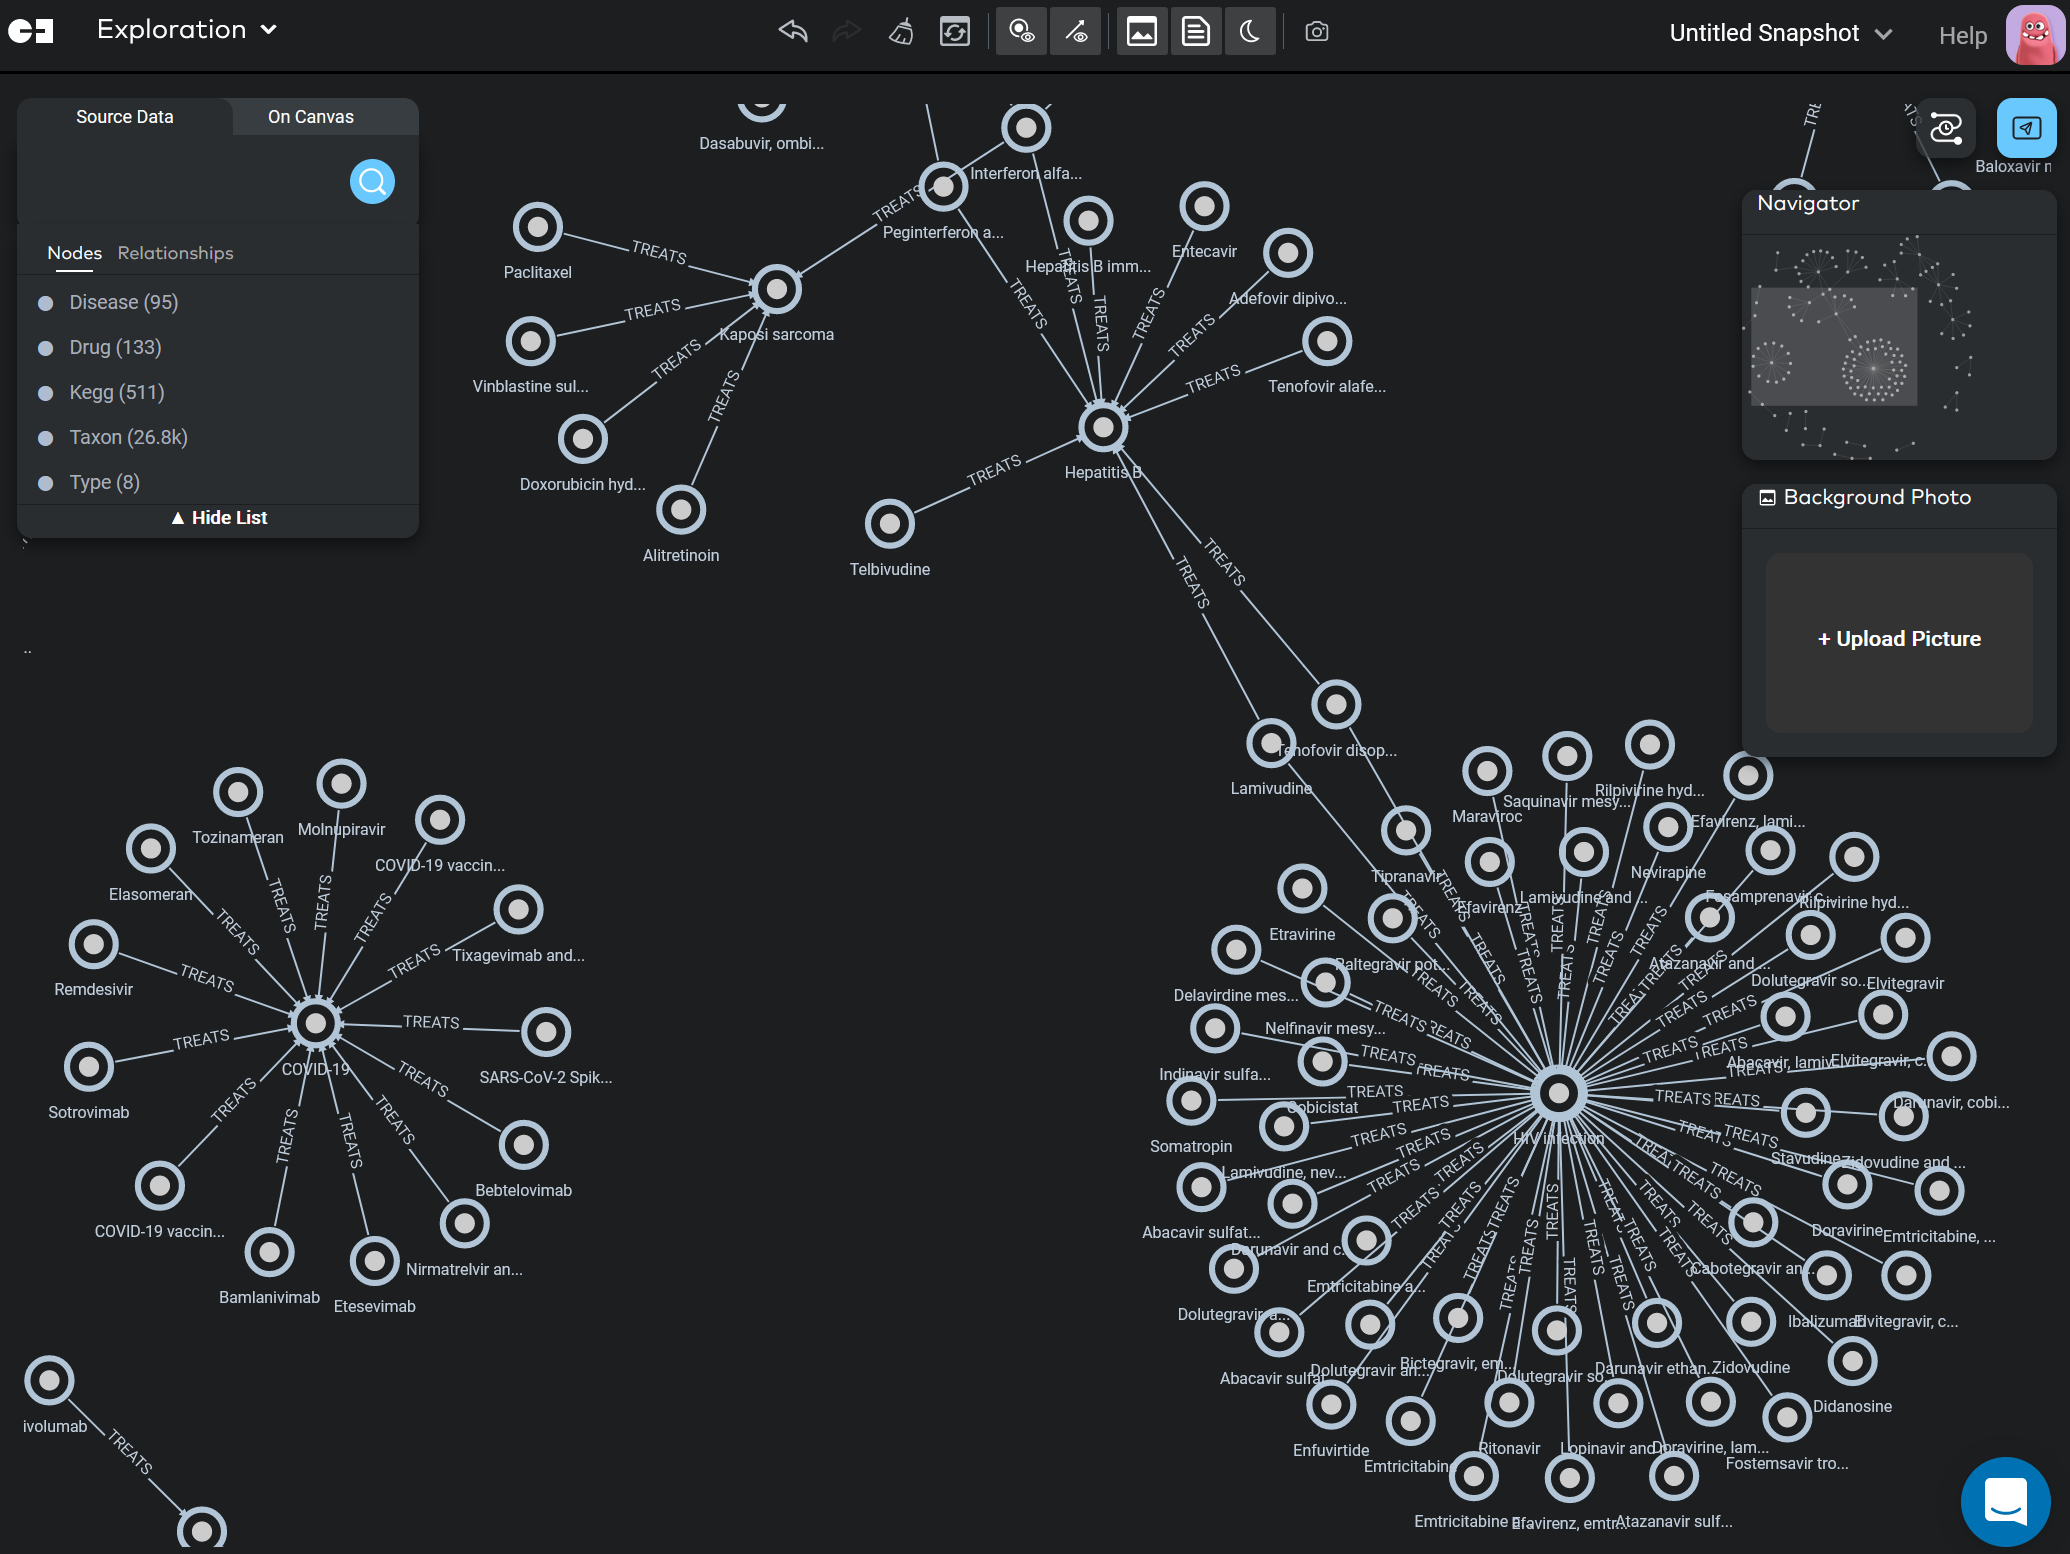This screenshot has width=2070, height=1554.
Task: Click the Kegg color dot
Action: pyautogui.click(x=45, y=393)
